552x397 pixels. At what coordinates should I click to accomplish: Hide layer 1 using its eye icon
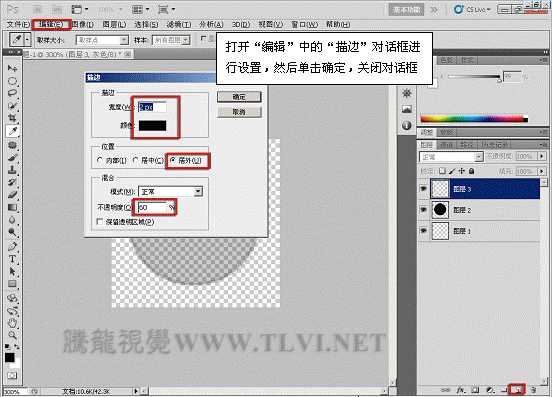424,231
